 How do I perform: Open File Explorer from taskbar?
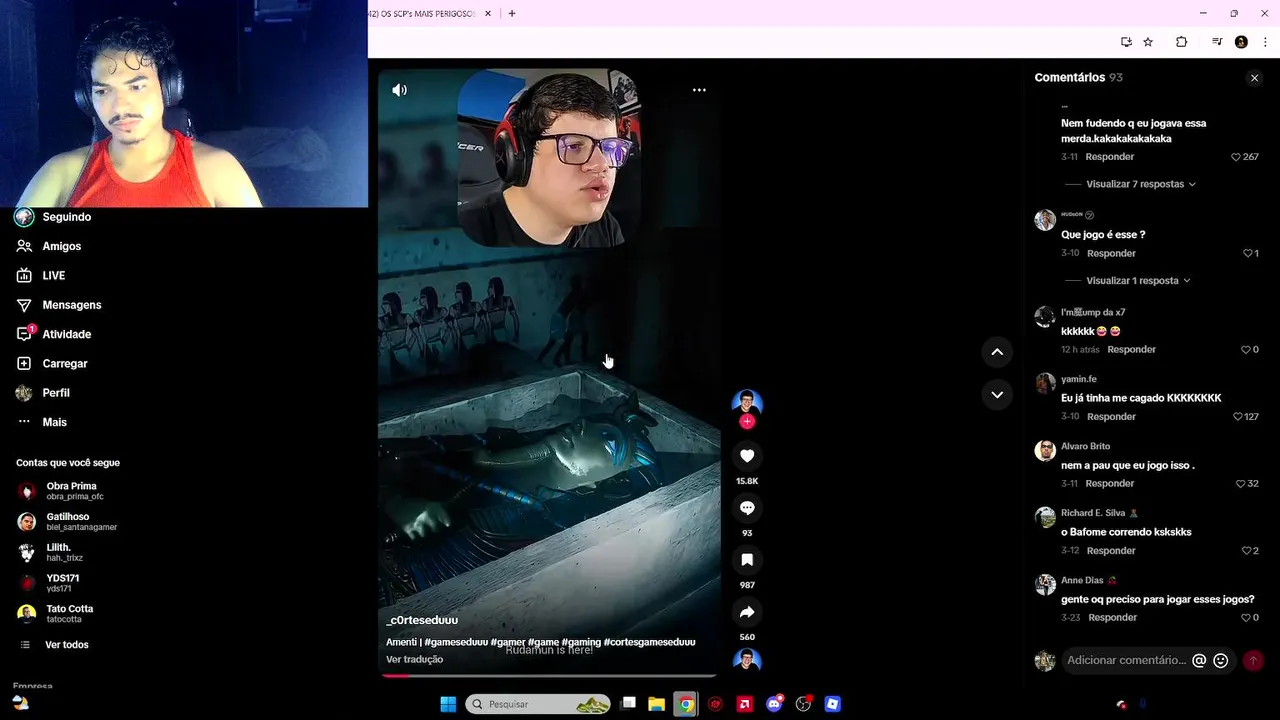tap(657, 704)
